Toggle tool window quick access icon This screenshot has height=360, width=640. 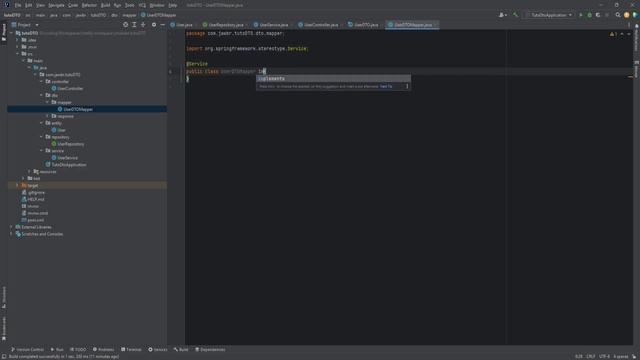pos(3,356)
